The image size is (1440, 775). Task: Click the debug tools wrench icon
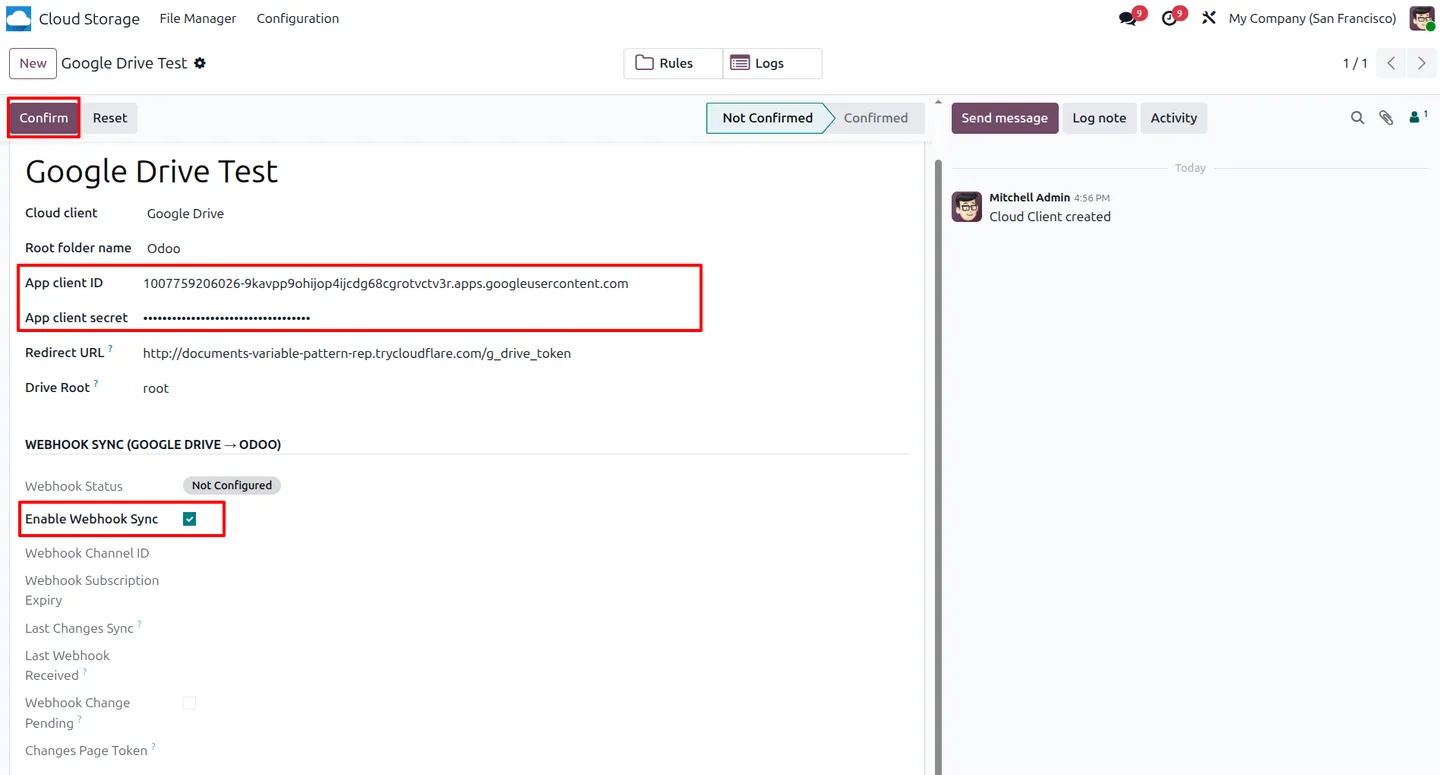(x=1209, y=19)
